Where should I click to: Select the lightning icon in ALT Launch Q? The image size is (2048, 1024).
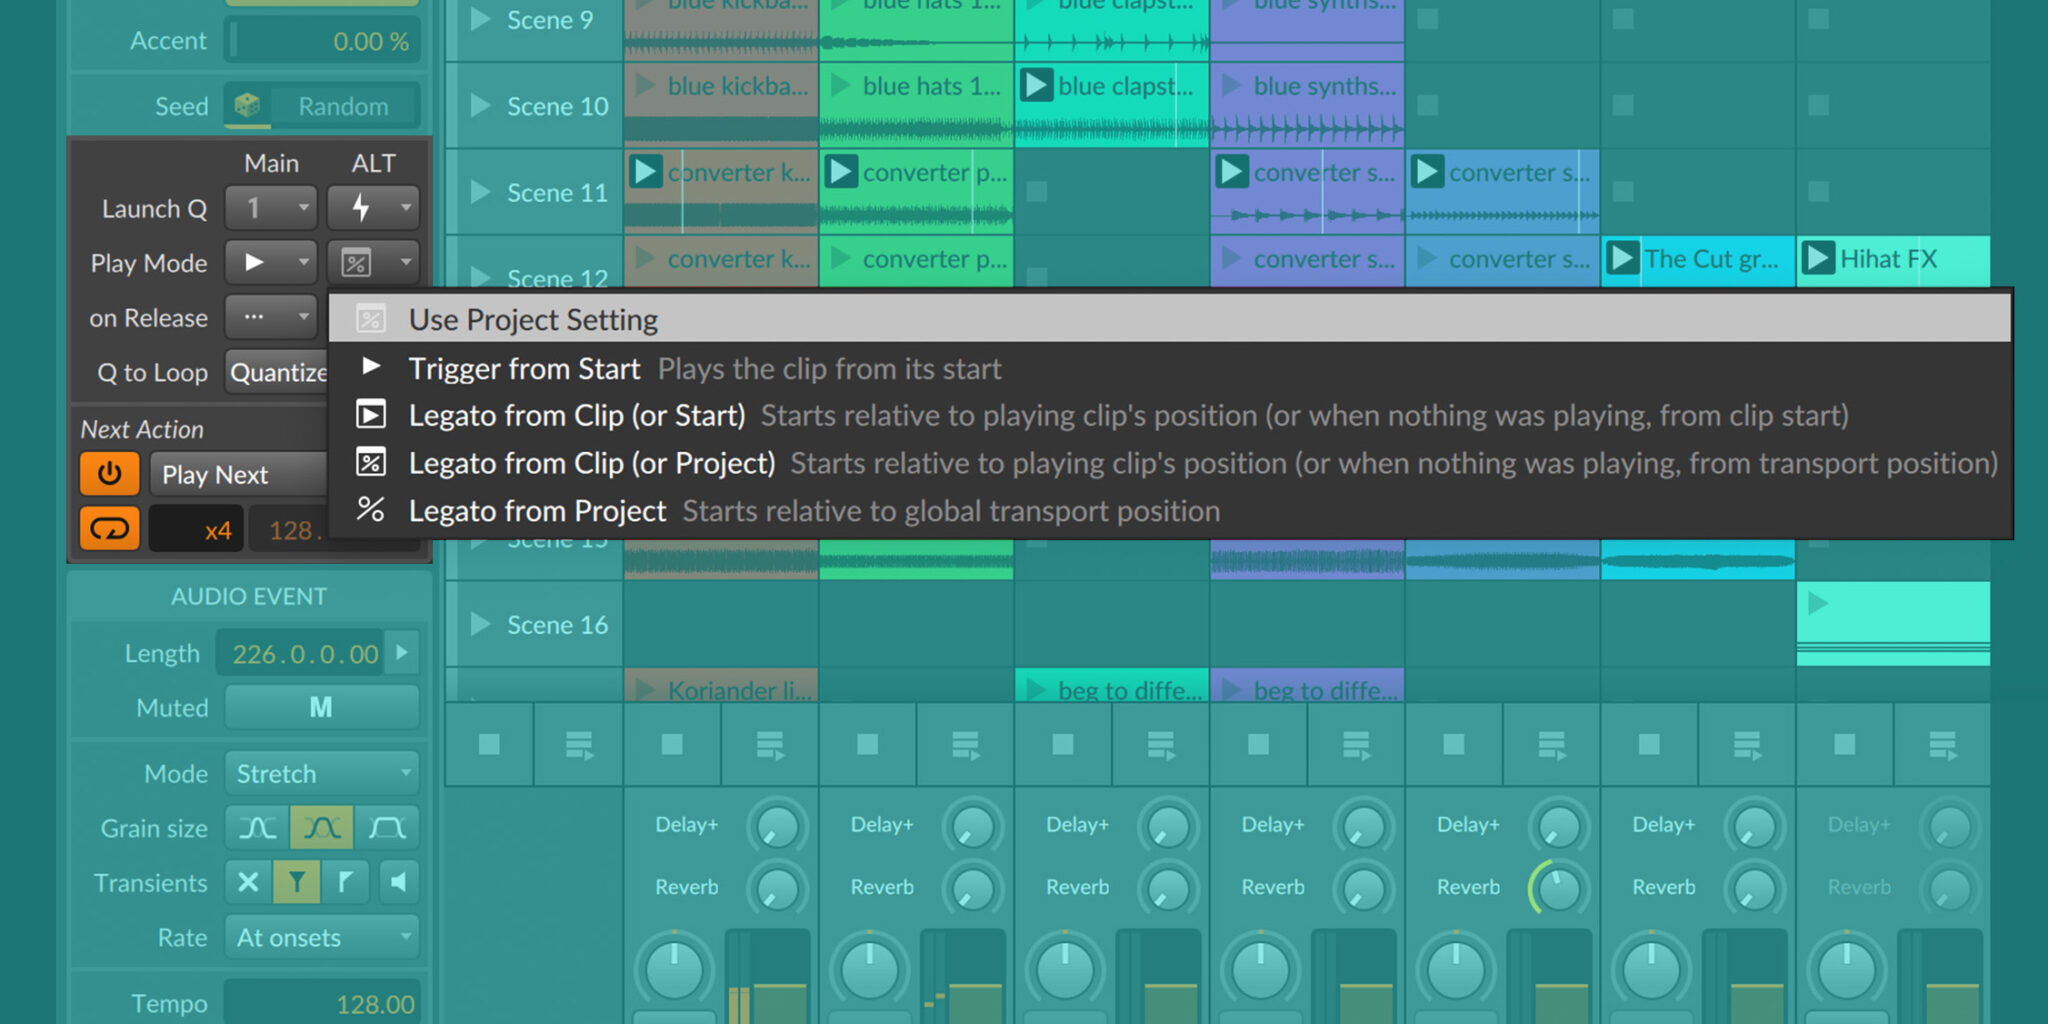click(362, 207)
